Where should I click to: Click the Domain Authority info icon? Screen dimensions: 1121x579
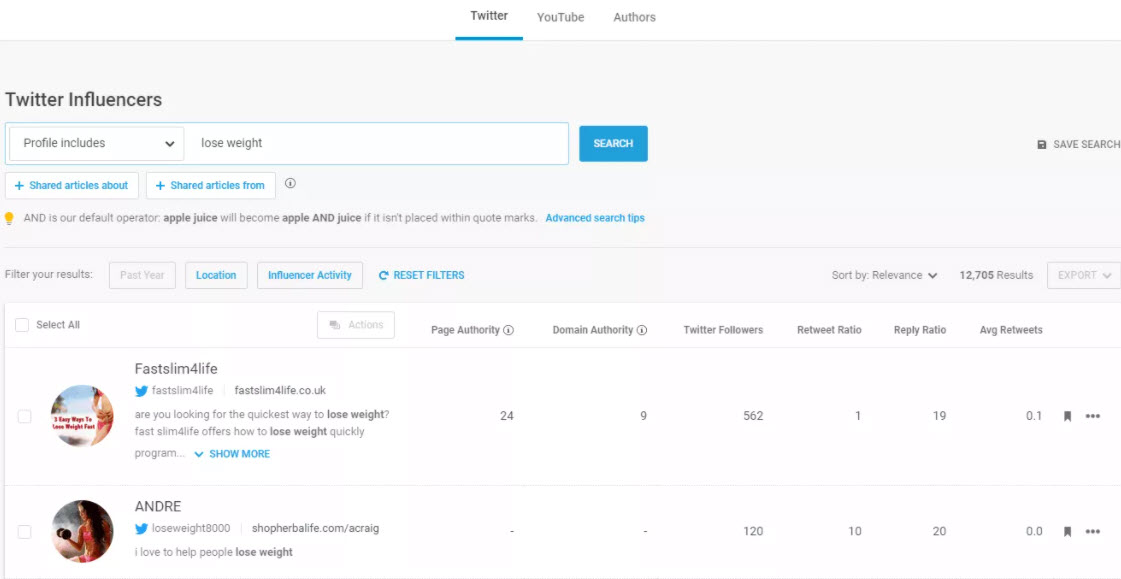pos(642,330)
